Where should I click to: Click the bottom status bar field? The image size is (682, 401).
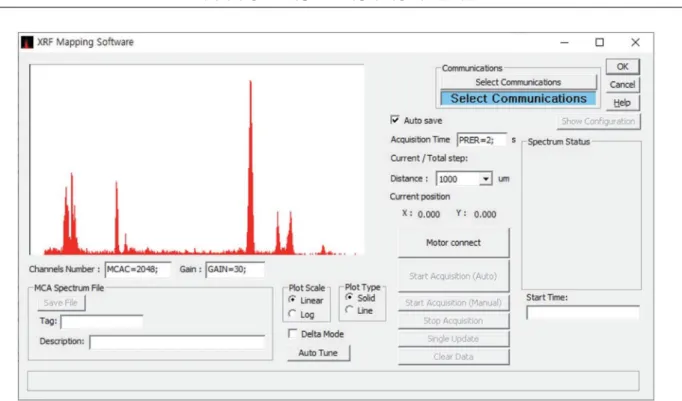(333, 381)
